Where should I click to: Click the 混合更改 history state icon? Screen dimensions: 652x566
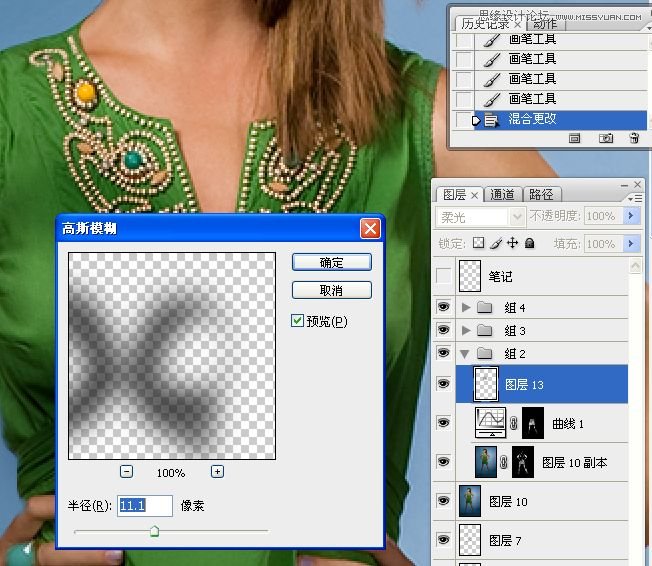click(x=491, y=121)
